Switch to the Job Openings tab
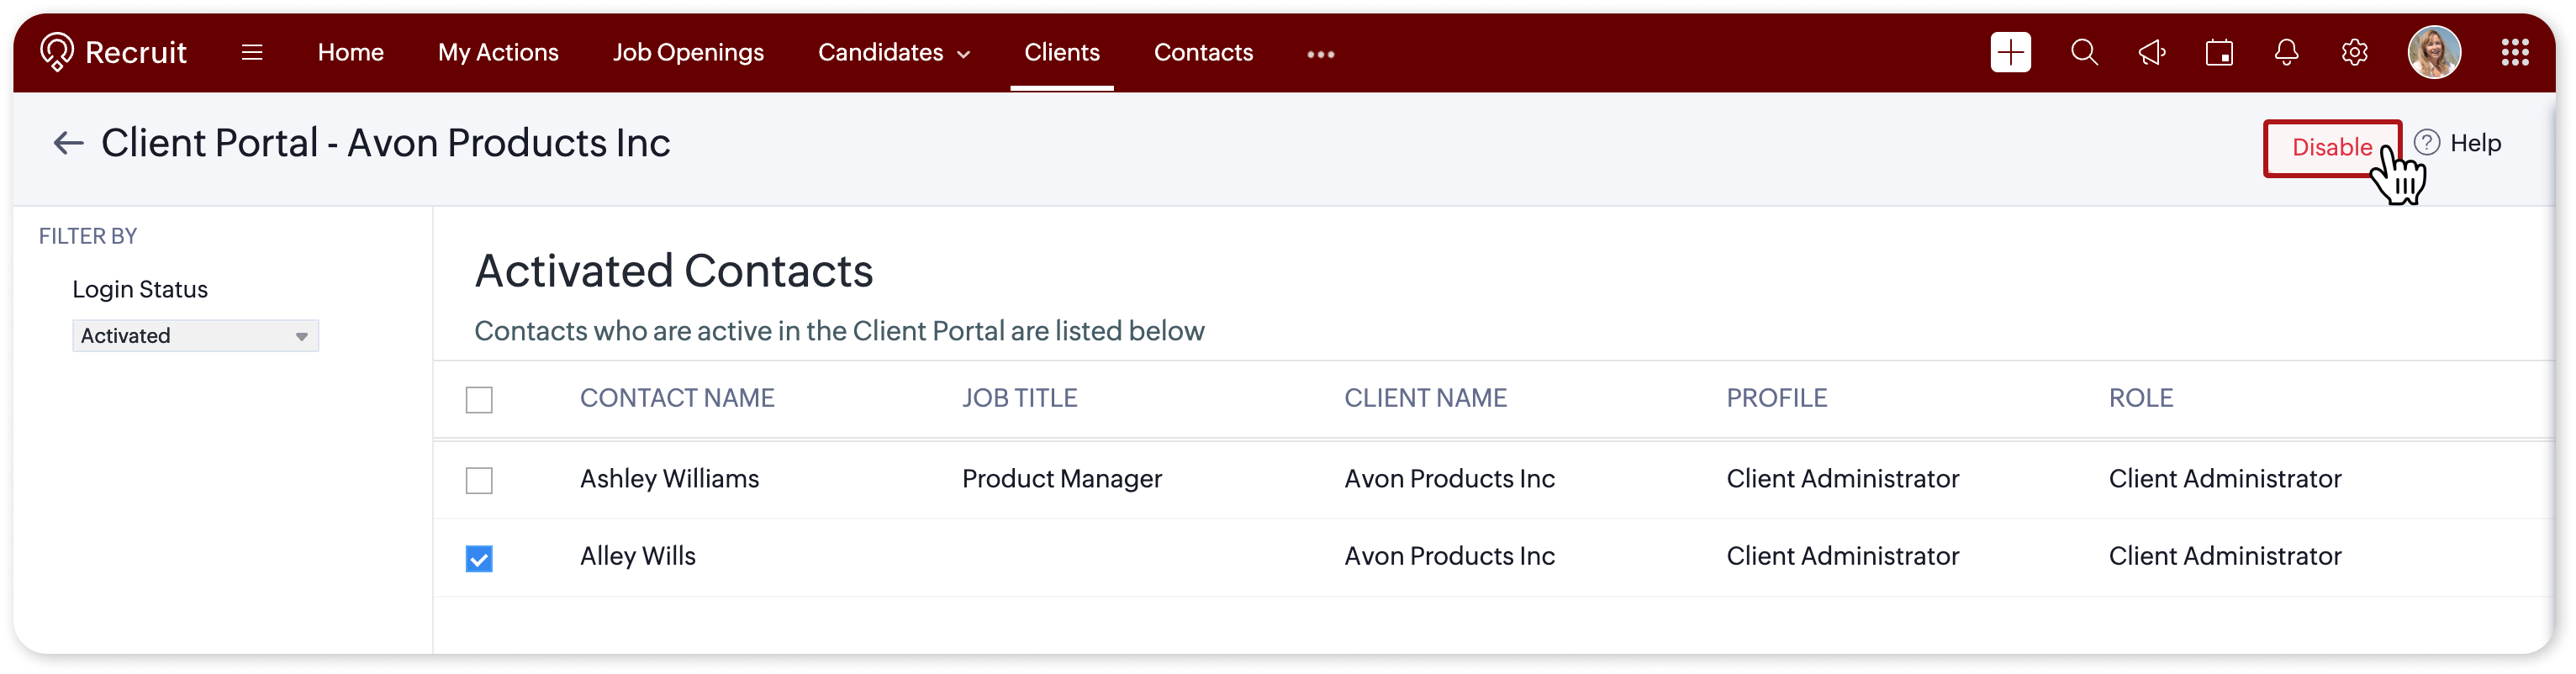 [x=688, y=52]
